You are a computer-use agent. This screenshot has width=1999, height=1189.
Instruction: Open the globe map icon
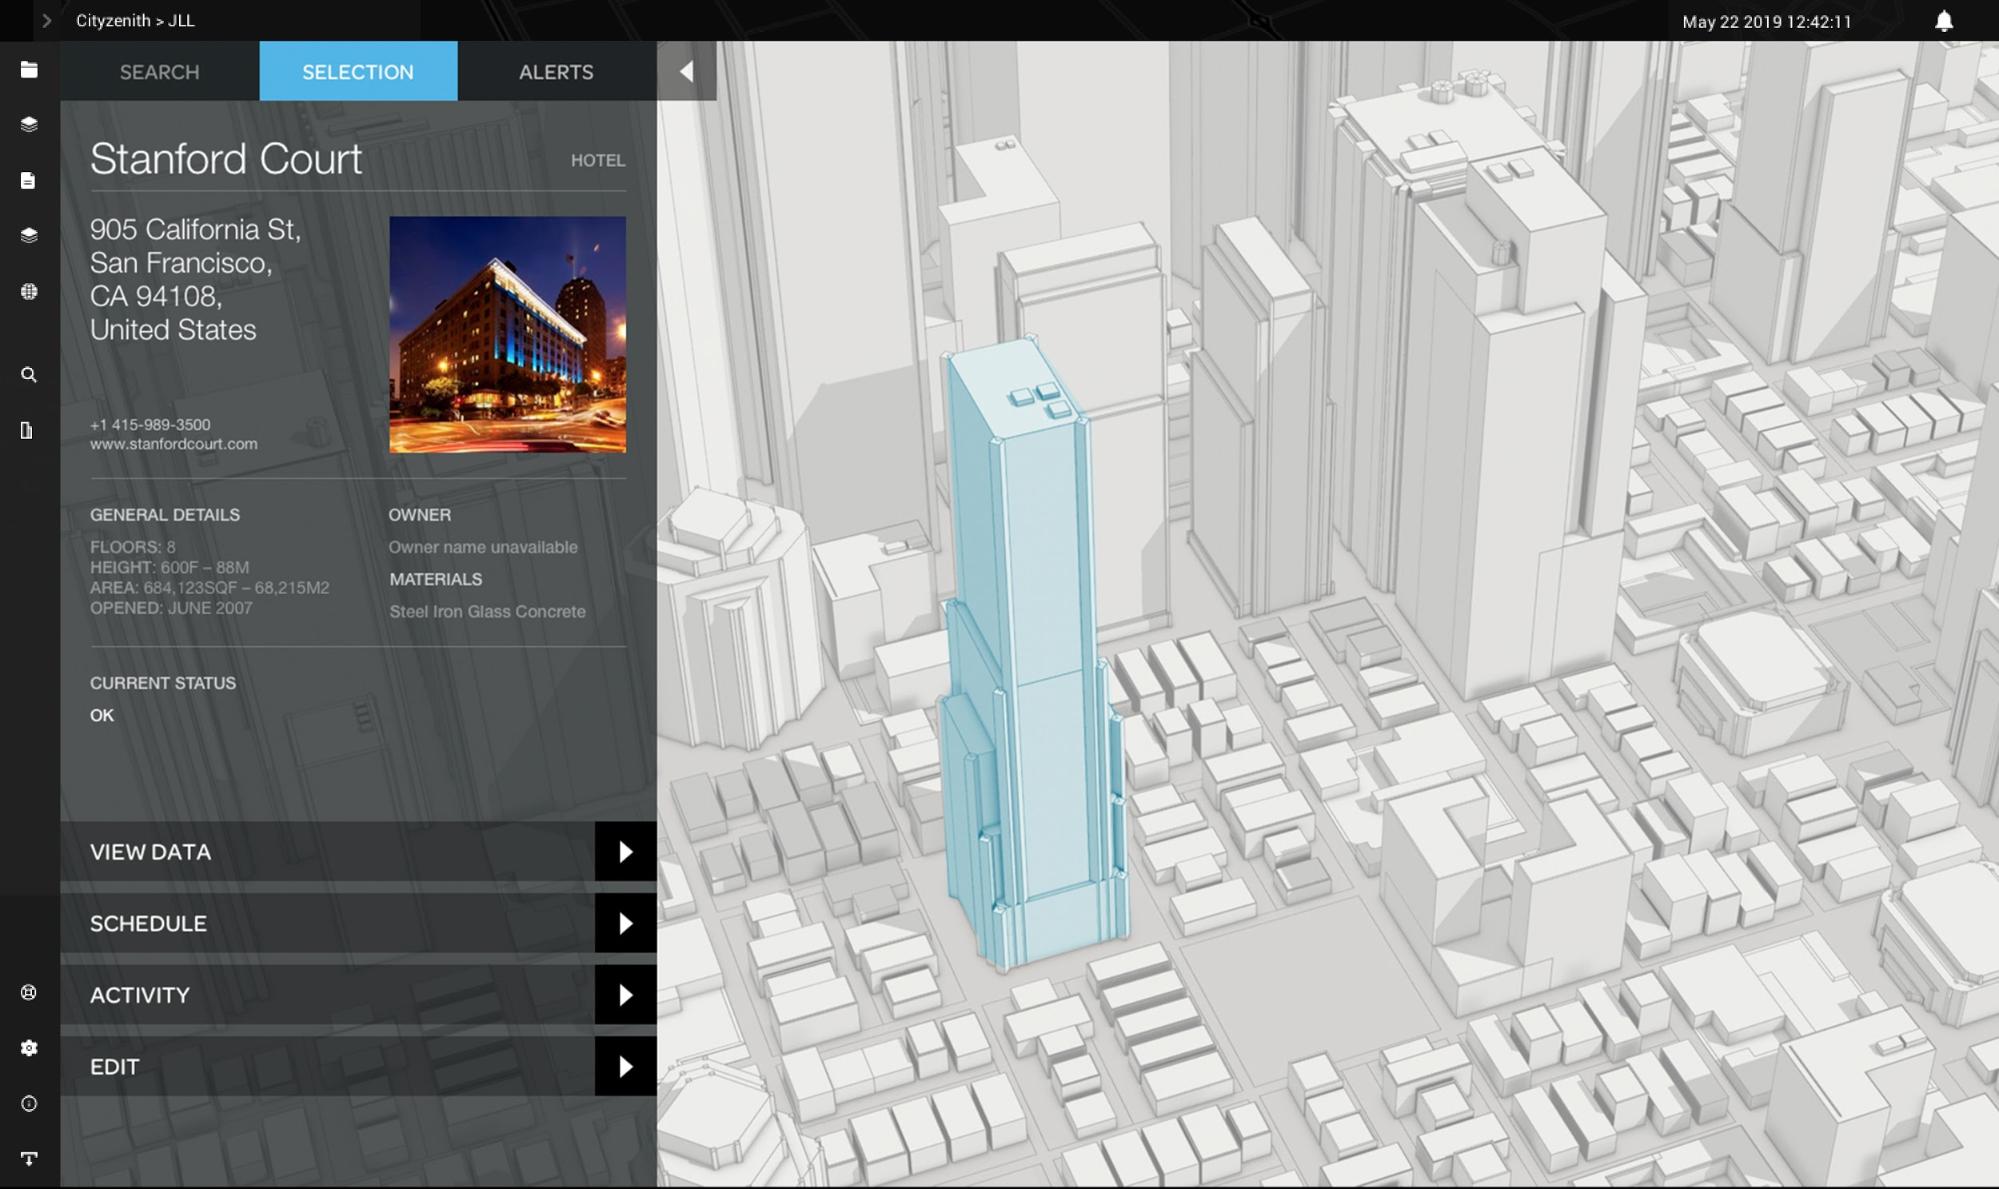29,291
